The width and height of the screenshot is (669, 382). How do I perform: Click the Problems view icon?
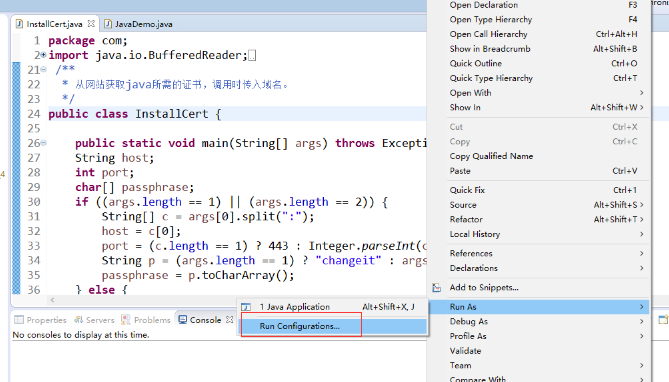coord(125,320)
